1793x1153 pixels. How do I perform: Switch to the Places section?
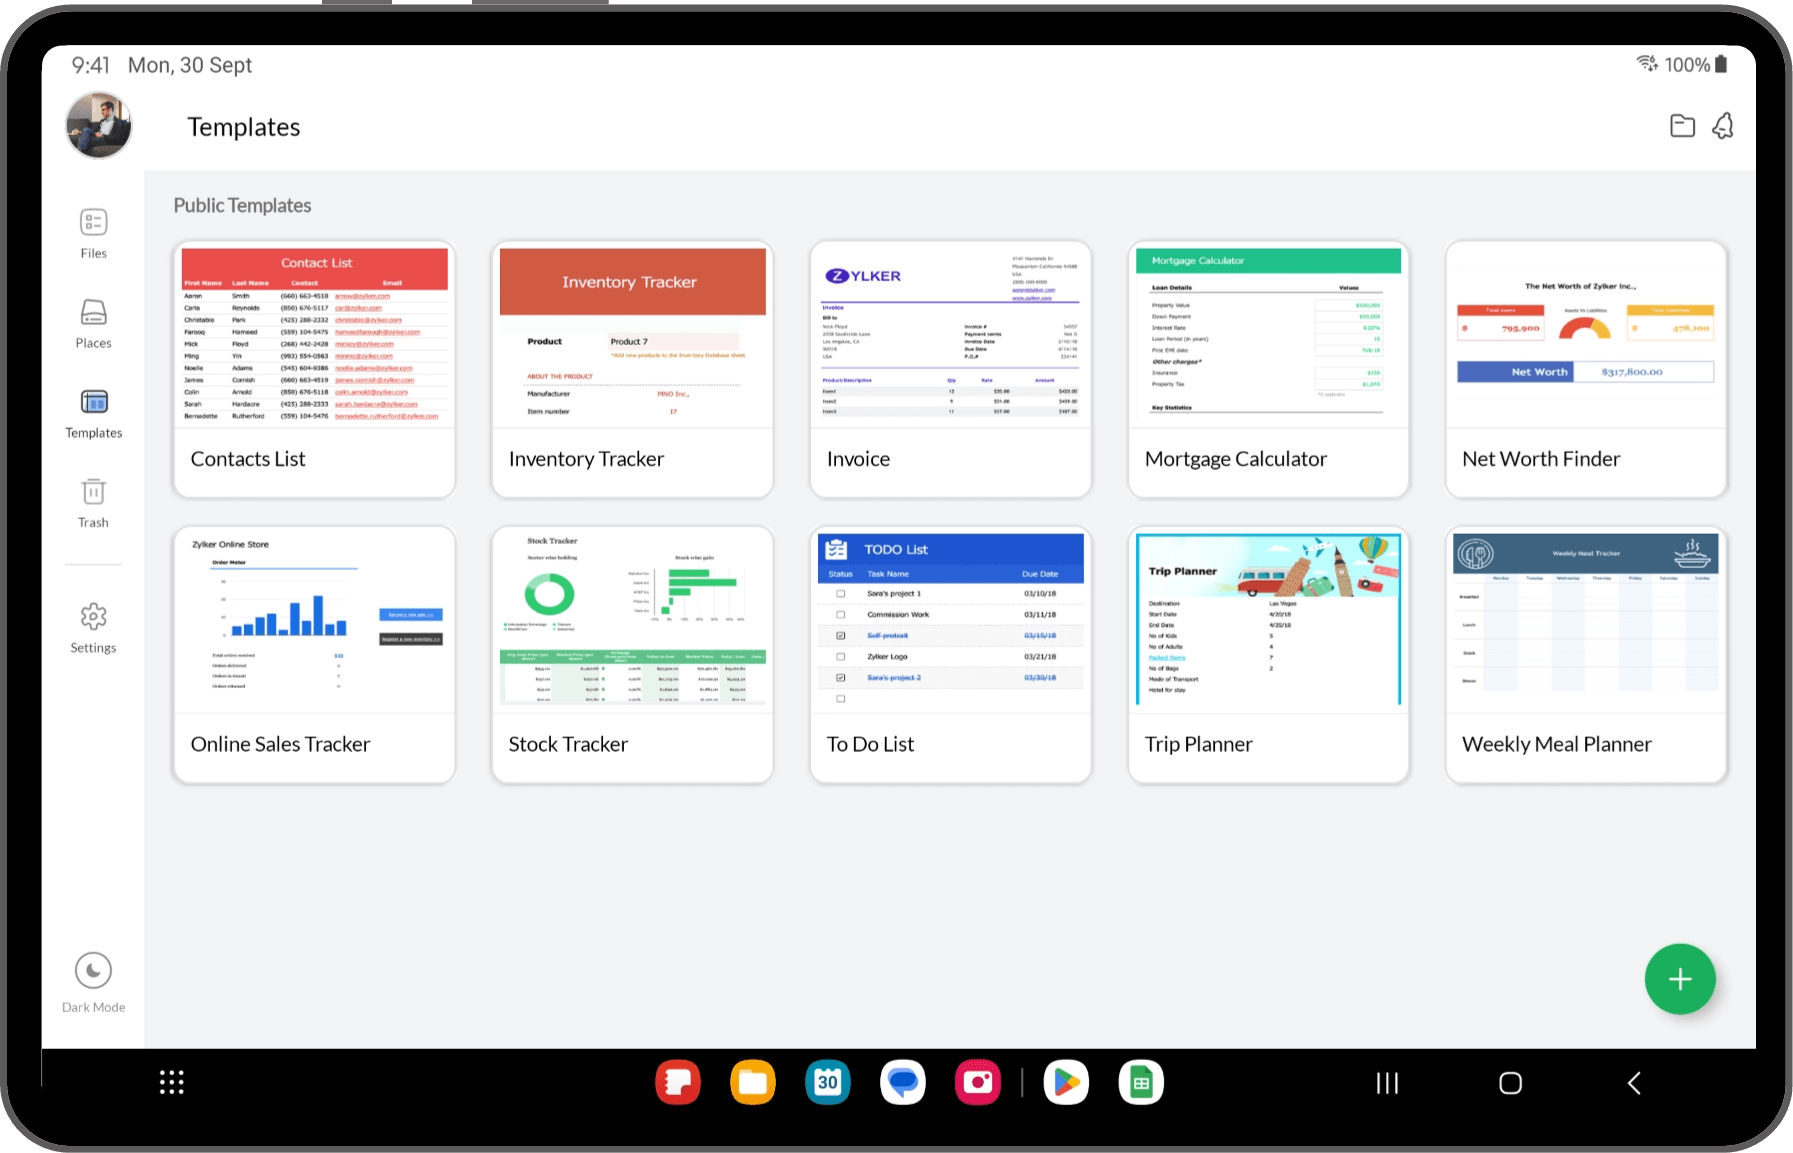pos(93,323)
